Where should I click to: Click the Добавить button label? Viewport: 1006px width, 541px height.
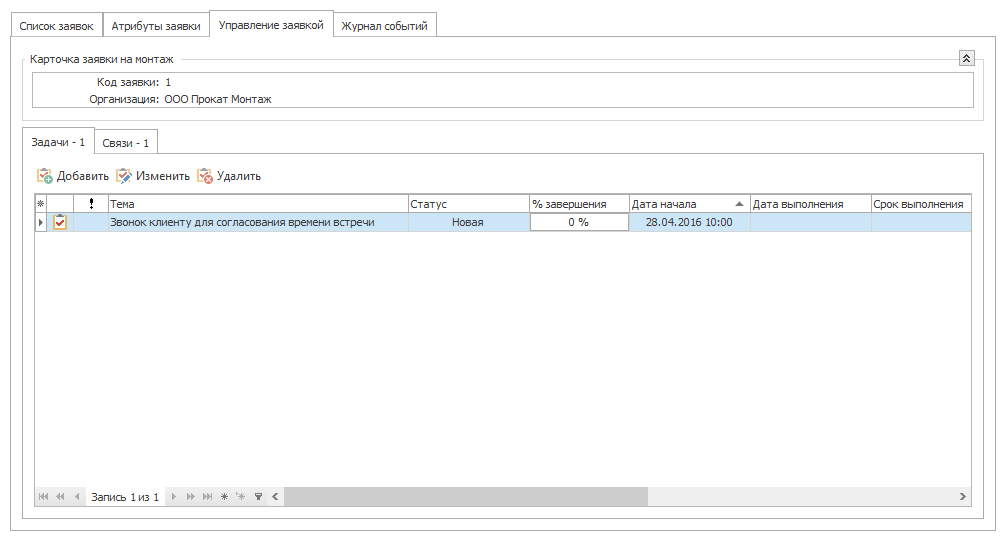(83, 176)
